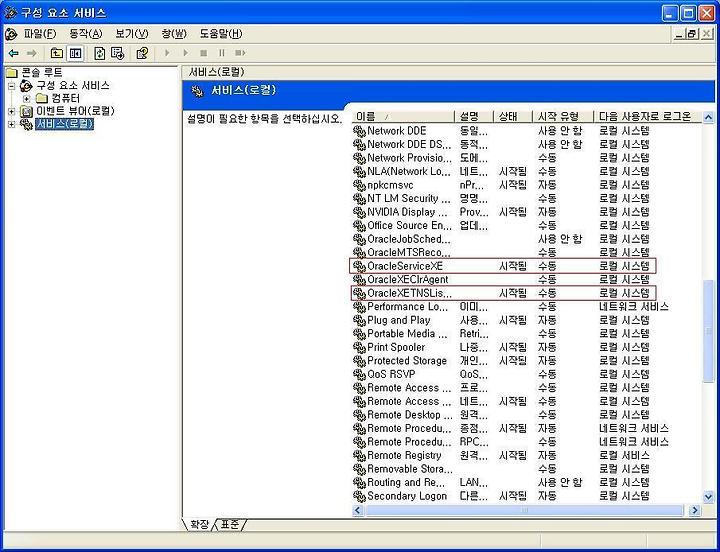Click the gear icon of OracleXETNSLis… row
This screenshot has height=552, width=720.
pyautogui.click(x=359, y=293)
